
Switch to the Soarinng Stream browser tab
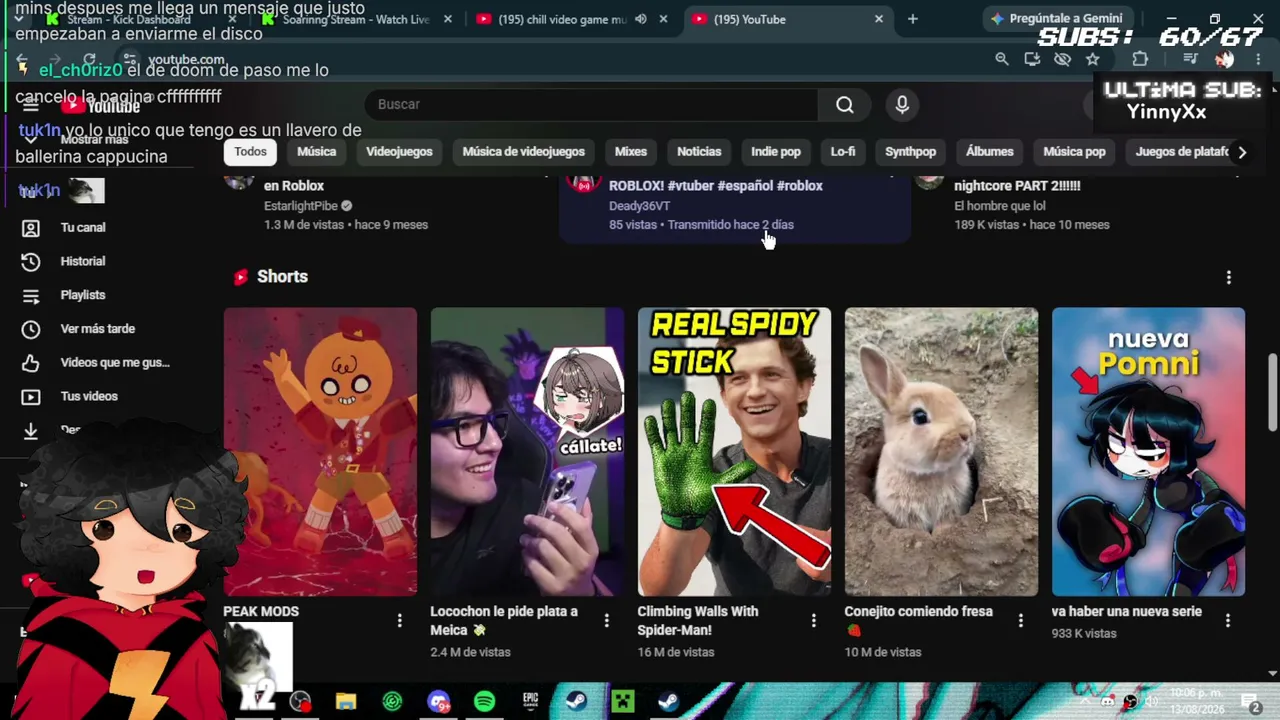pos(356,19)
